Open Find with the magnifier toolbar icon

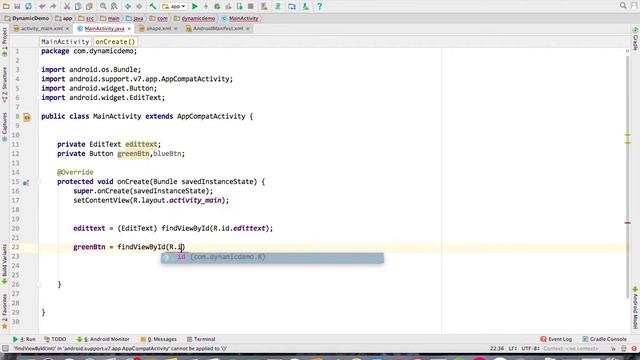pyautogui.click(x=103, y=6)
